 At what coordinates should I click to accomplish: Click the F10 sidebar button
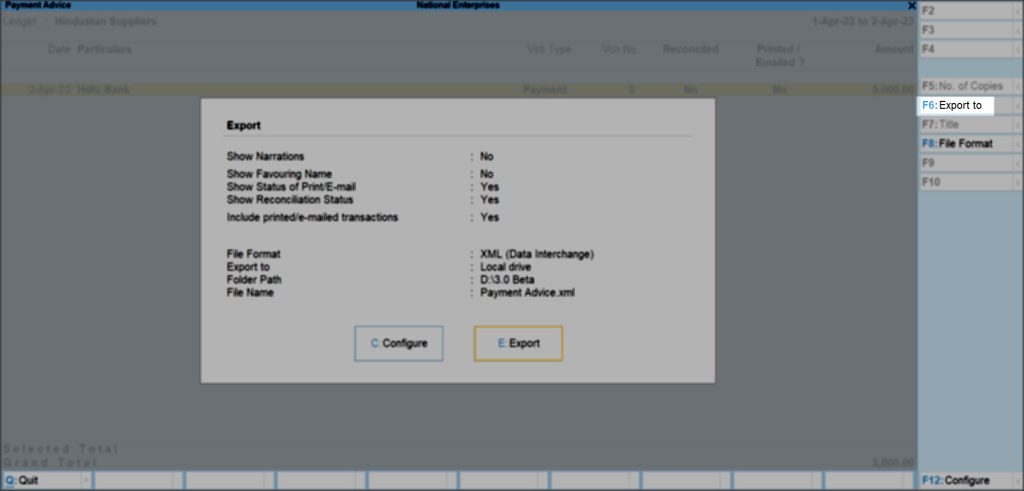(970, 182)
